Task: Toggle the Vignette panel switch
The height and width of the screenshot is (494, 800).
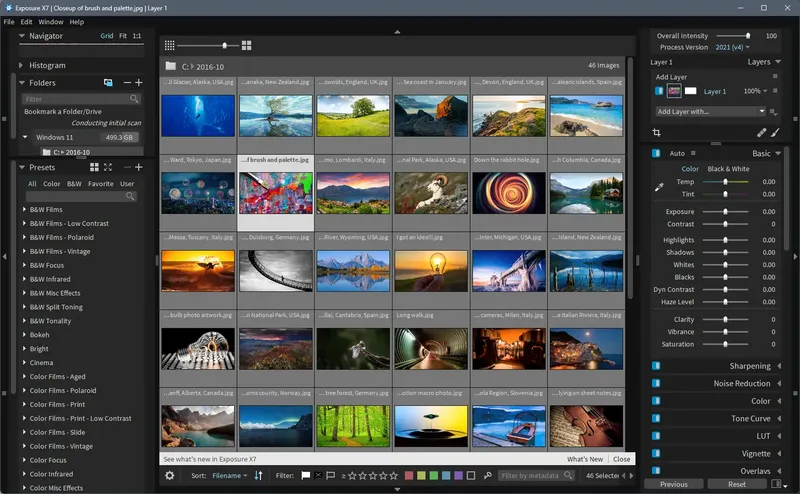Action: [x=656, y=453]
